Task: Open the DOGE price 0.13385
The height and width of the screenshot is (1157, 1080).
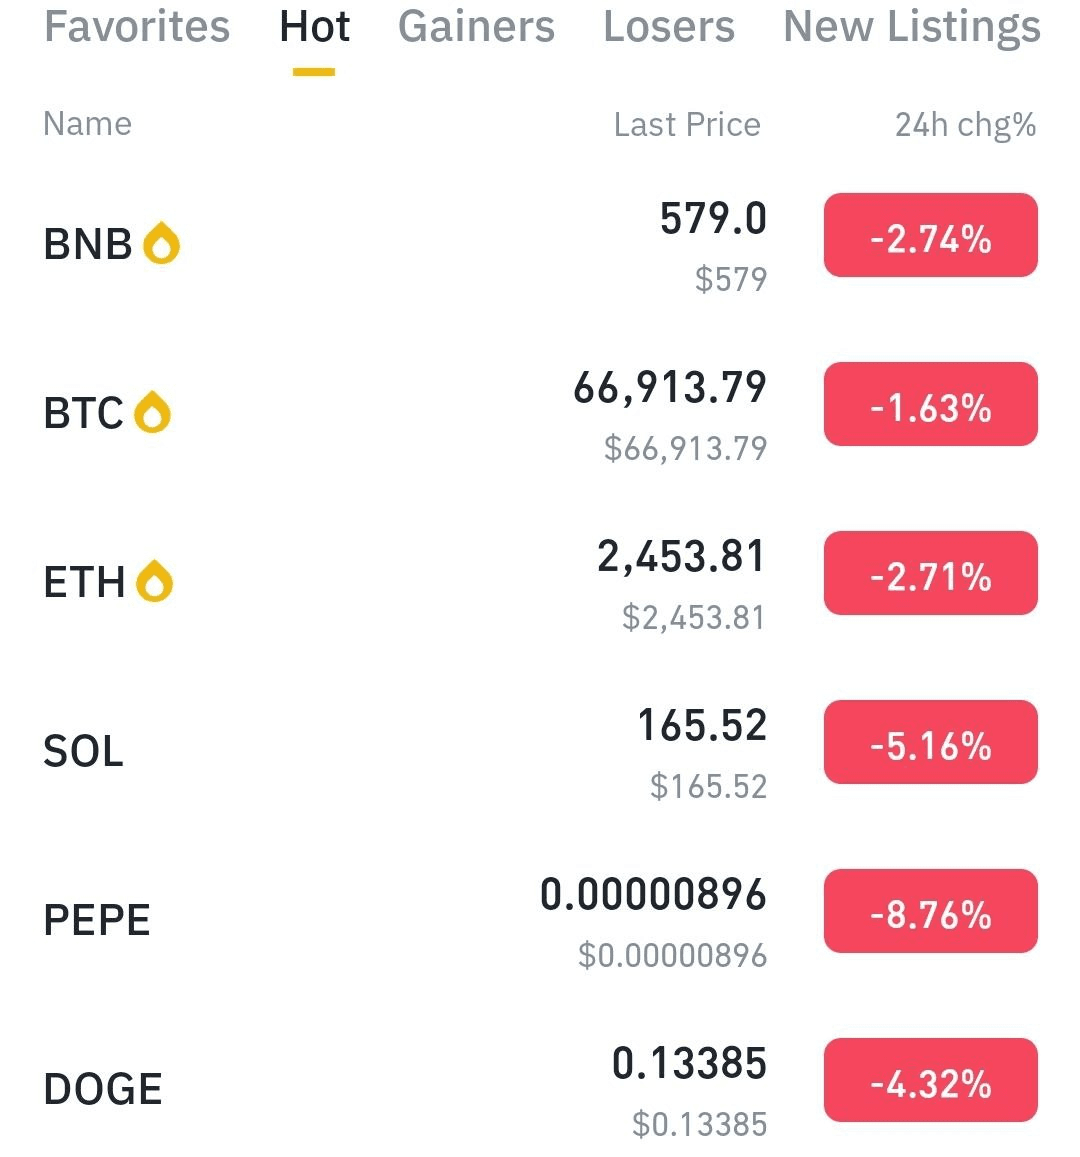Action: 689,1064
